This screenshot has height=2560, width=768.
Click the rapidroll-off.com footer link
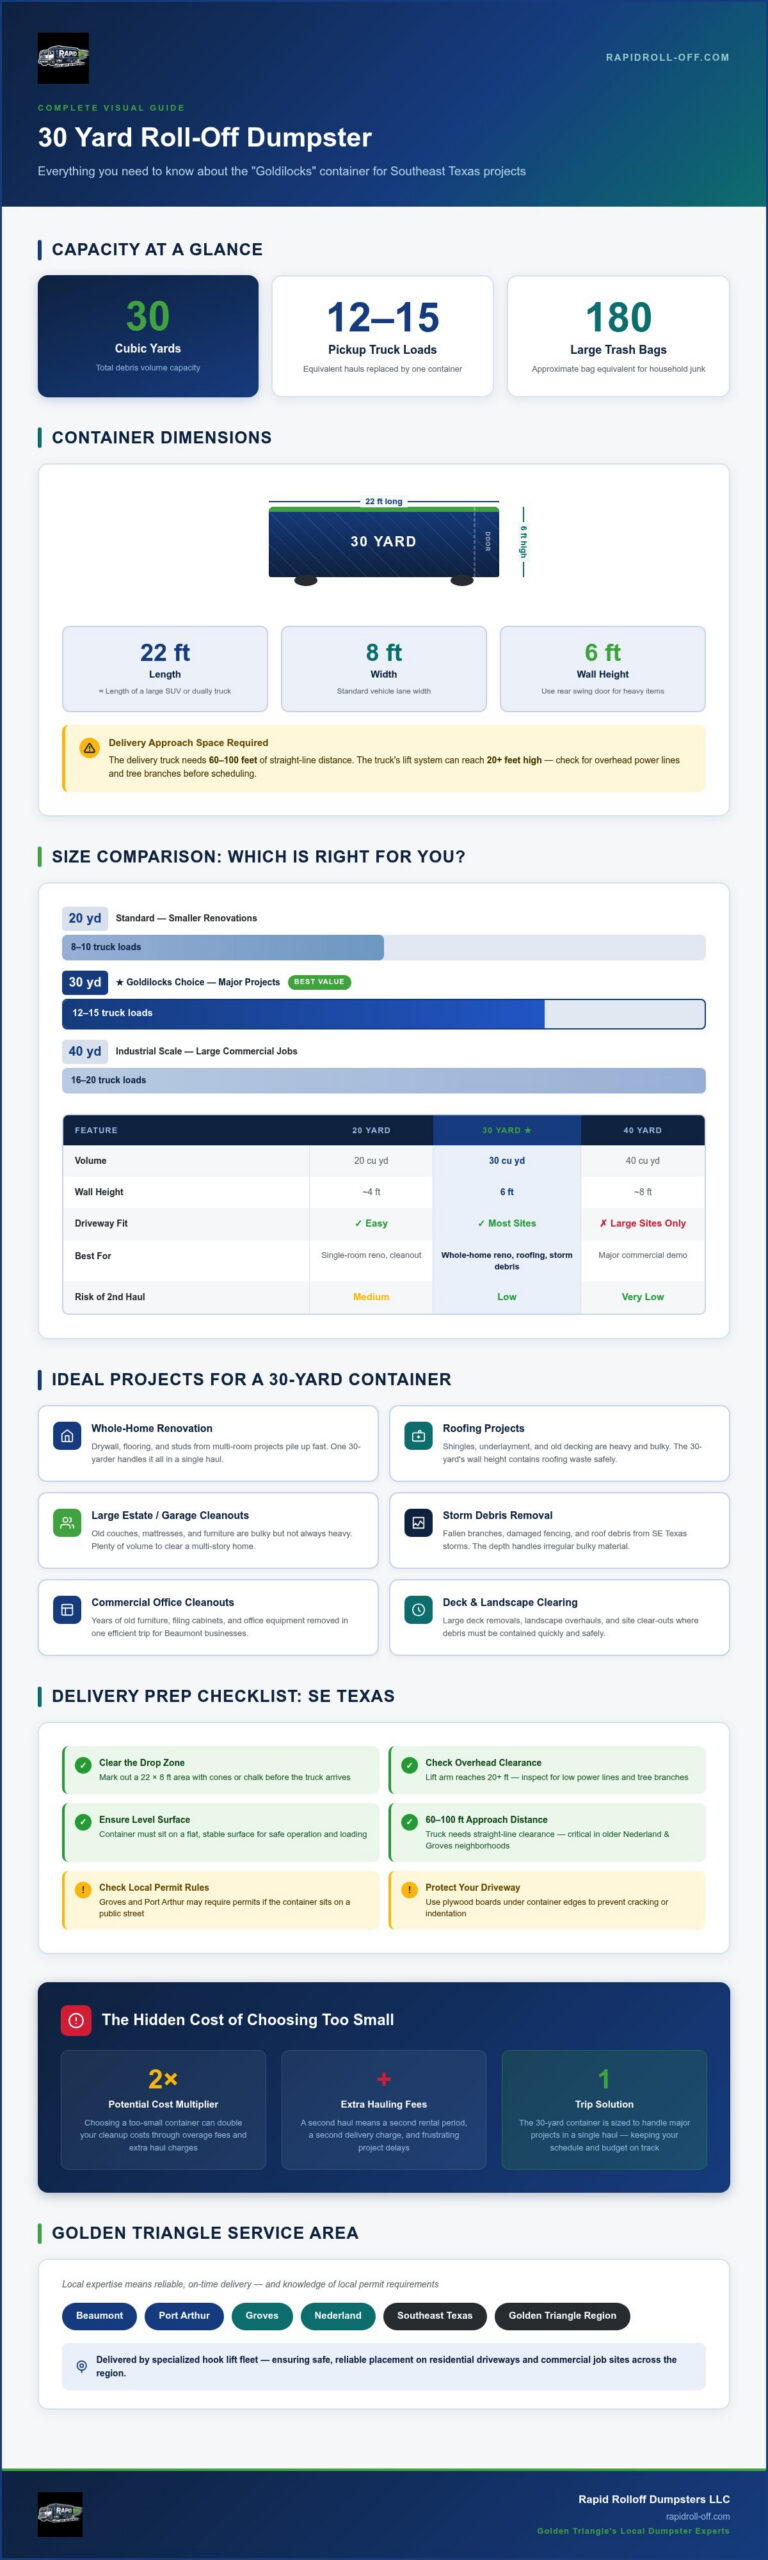tap(697, 2516)
